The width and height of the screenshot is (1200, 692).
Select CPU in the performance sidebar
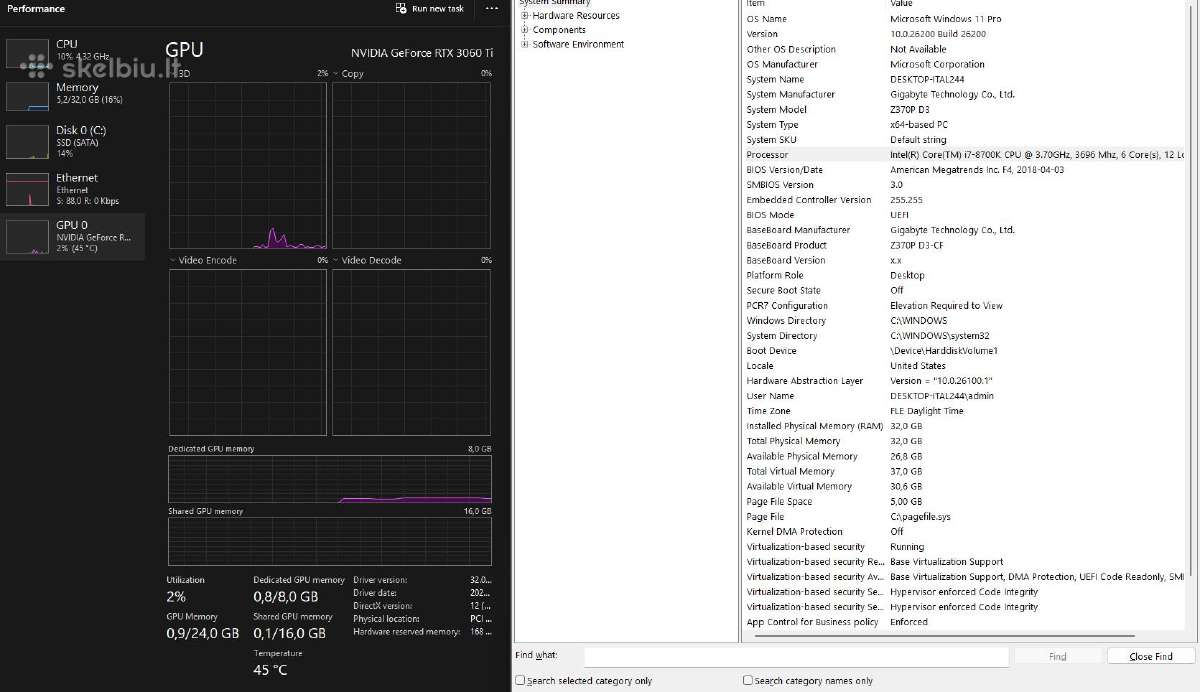coord(72,52)
